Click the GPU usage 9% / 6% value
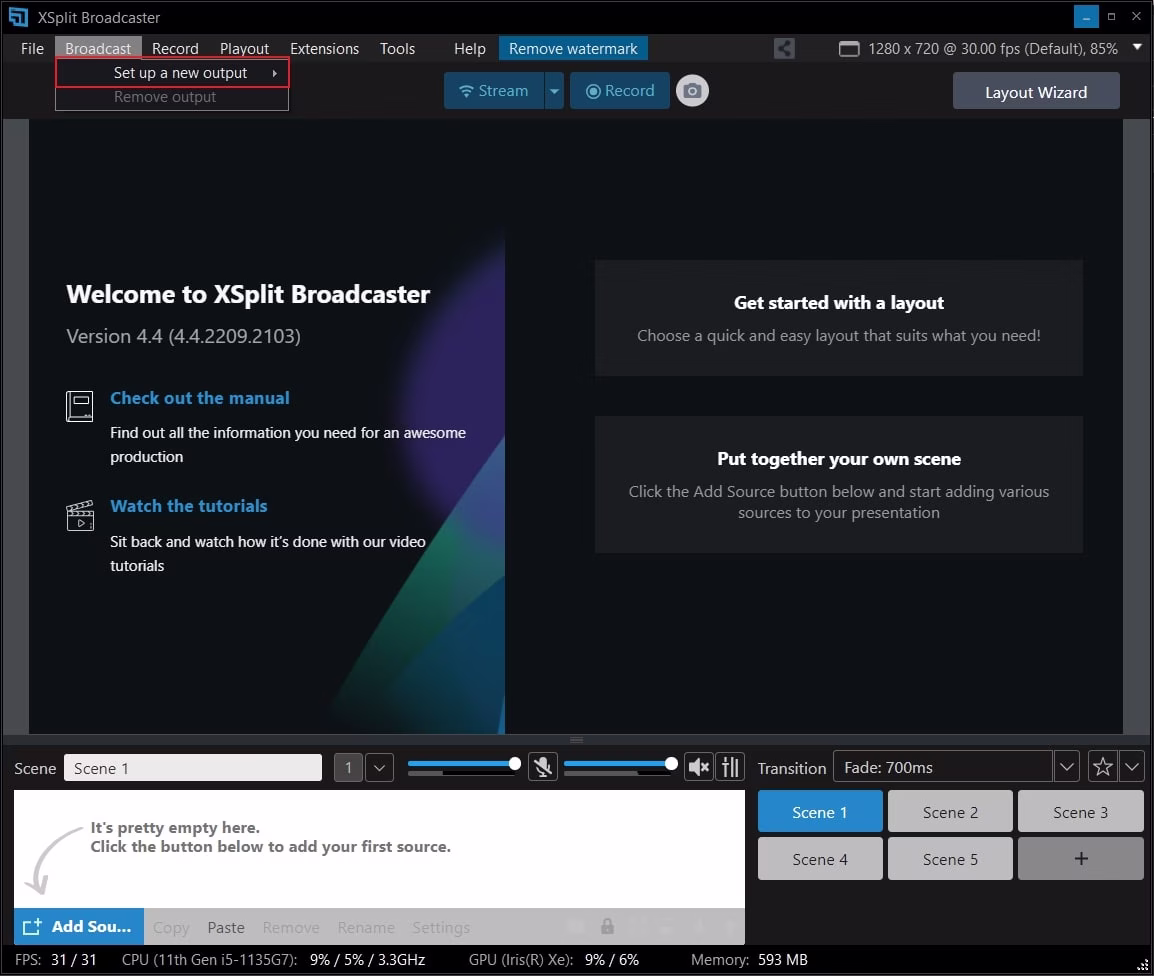1154x976 pixels. point(612,960)
